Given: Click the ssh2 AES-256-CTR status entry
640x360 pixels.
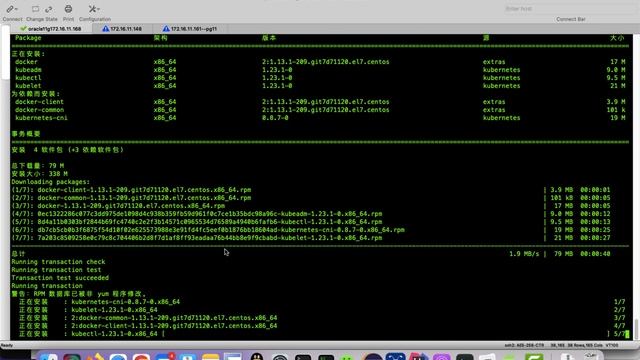Looking at the screenshot, I should [x=524, y=346].
